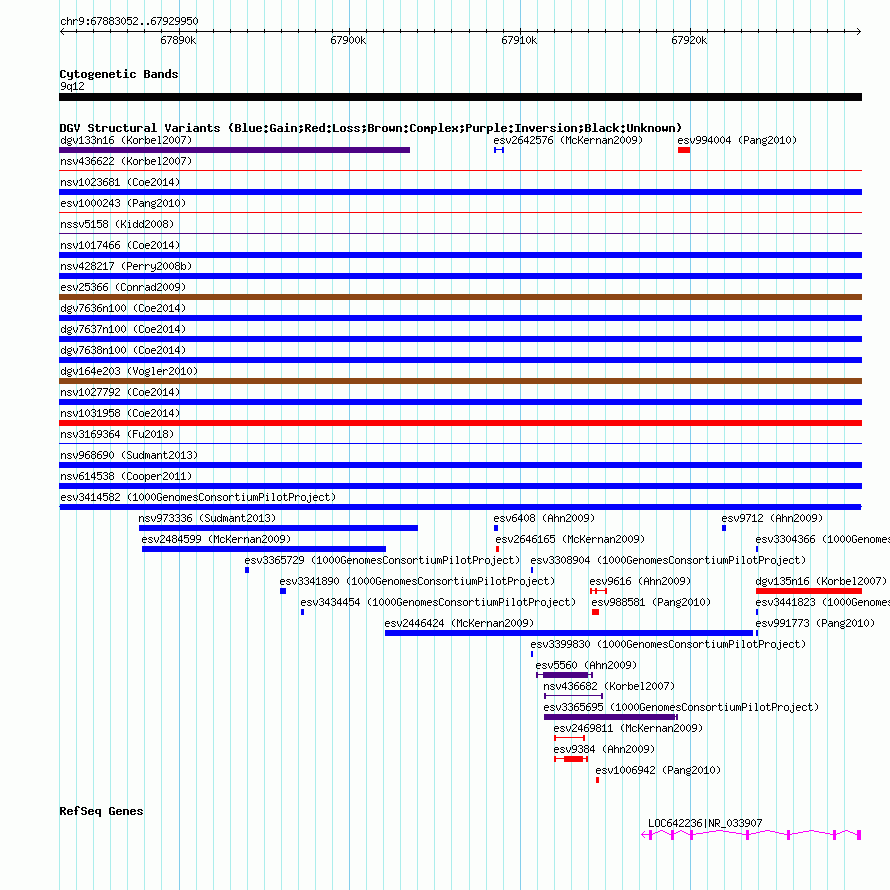This screenshot has width=890, height=890.
Task: Open the nsv1031958 (Coe2014) label
Action: coord(120,413)
